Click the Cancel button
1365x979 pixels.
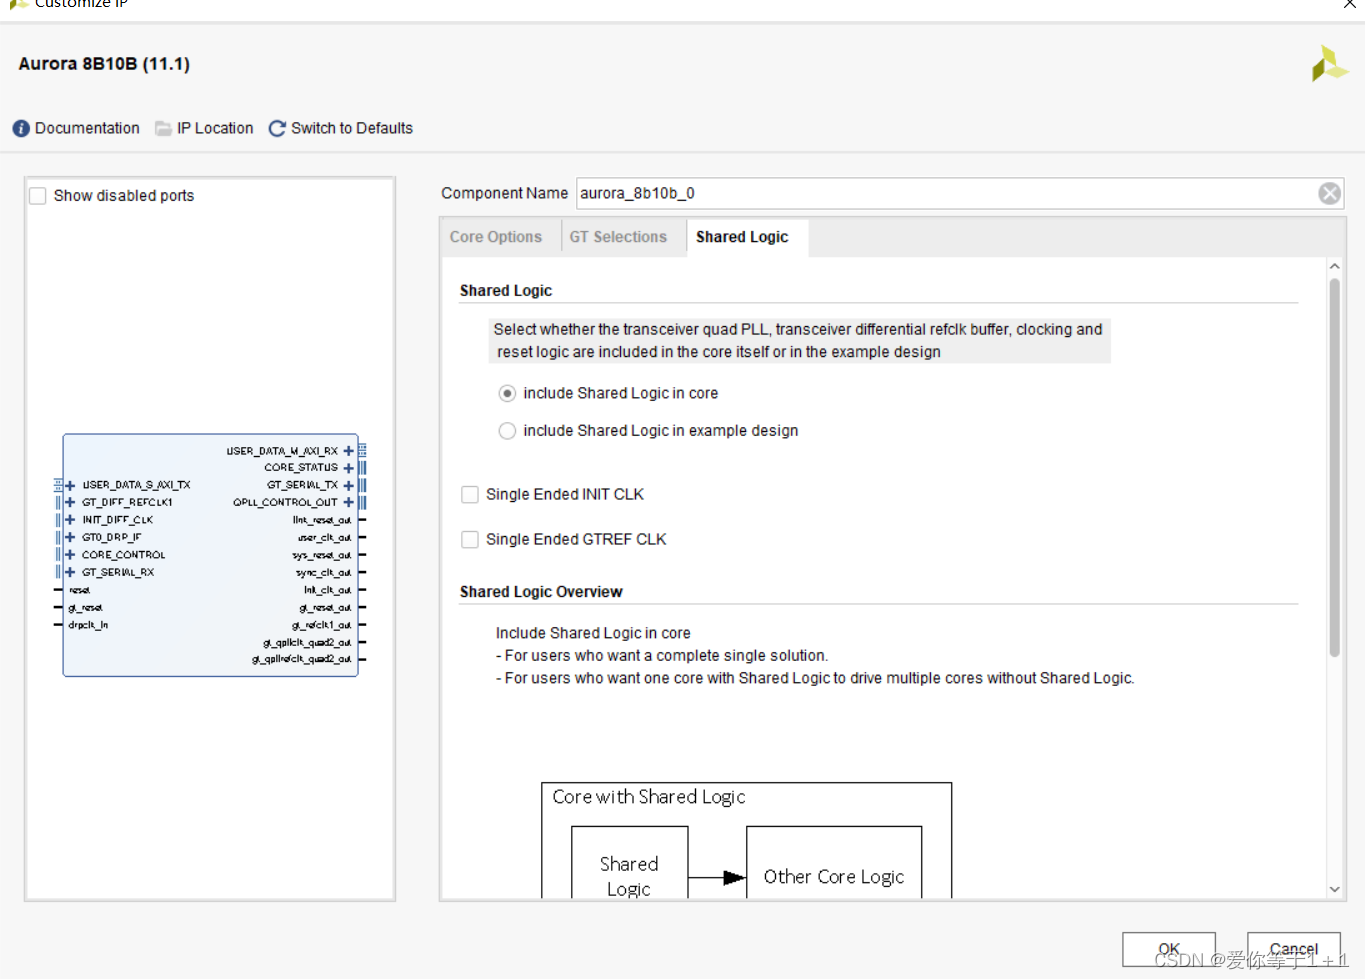(x=1293, y=949)
